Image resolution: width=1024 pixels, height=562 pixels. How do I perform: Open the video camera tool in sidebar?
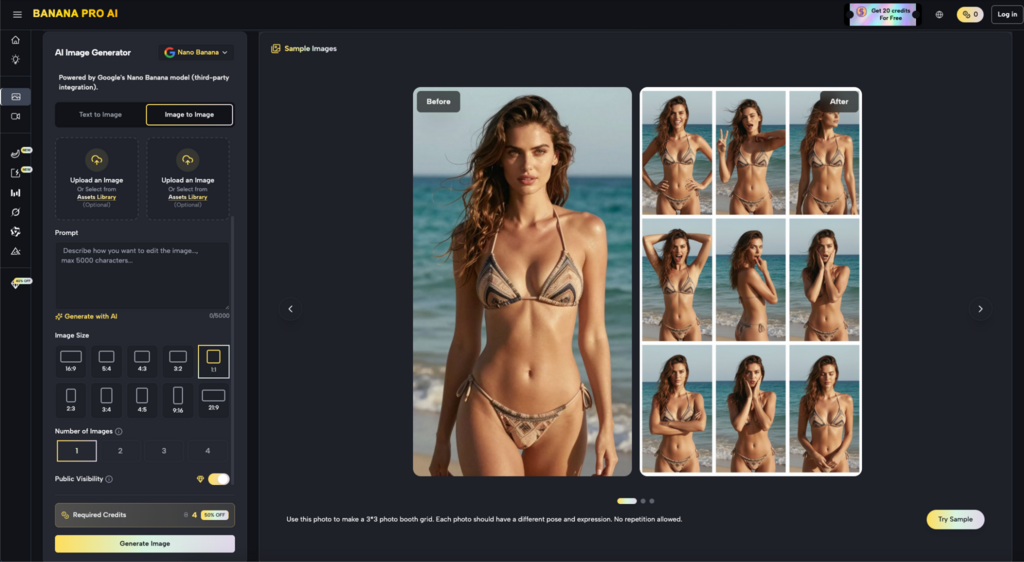(x=15, y=117)
